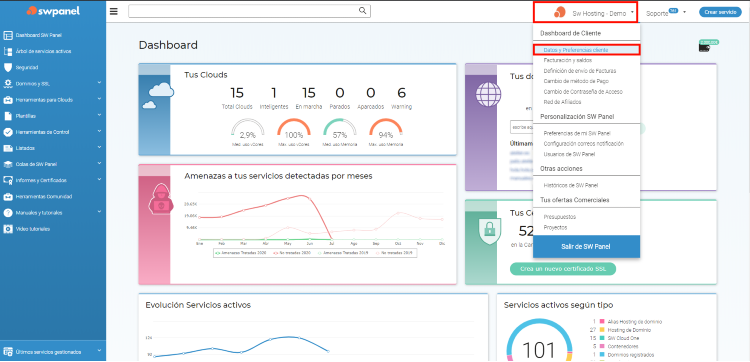Screen dimensions: 750x362
Task: Expand the Plantillas sidebar section
Action: [99, 115]
